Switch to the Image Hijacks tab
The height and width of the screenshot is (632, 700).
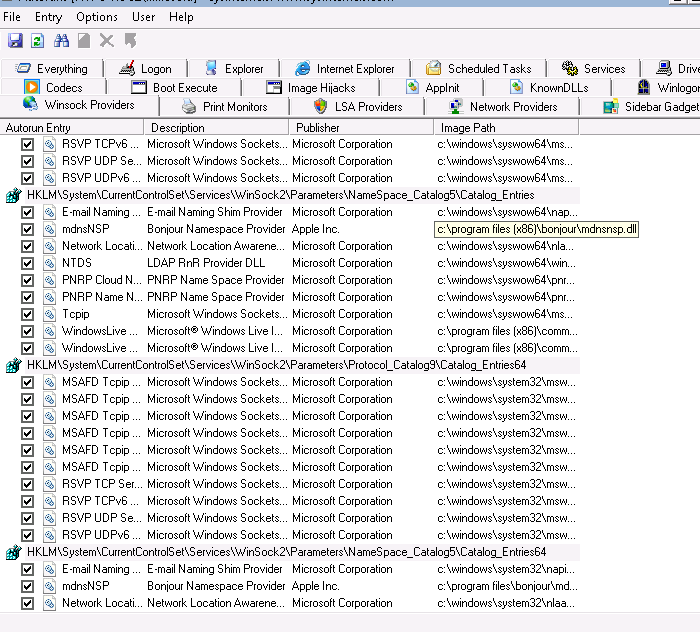coord(311,87)
